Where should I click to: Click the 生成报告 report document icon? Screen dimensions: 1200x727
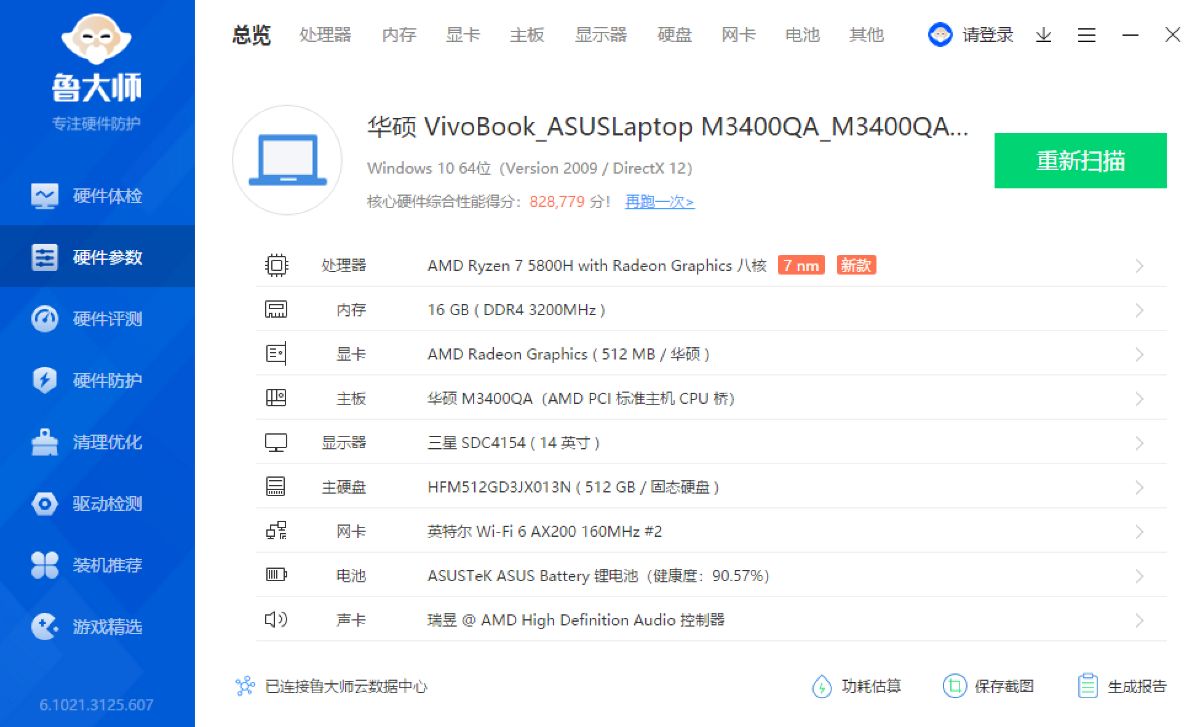pyautogui.click(x=1088, y=686)
